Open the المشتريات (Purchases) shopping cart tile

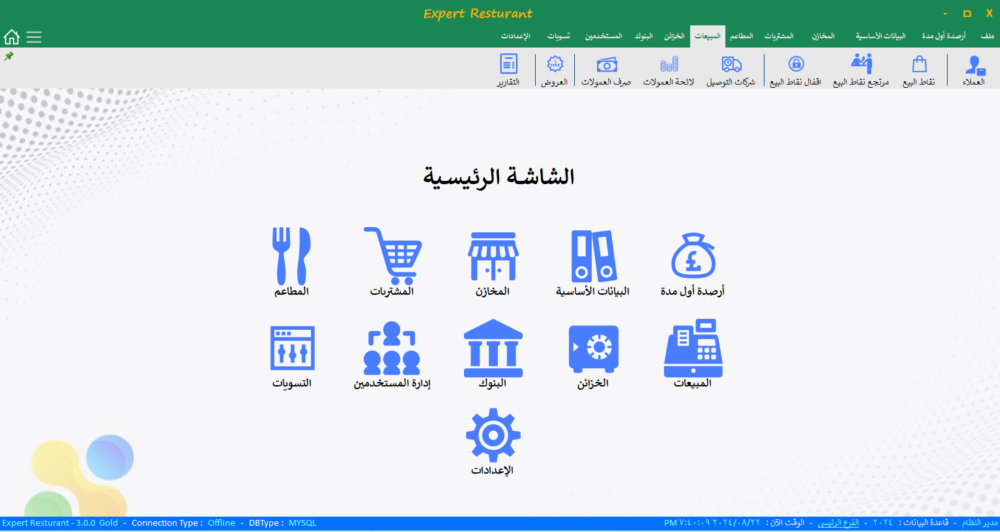pos(391,261)
